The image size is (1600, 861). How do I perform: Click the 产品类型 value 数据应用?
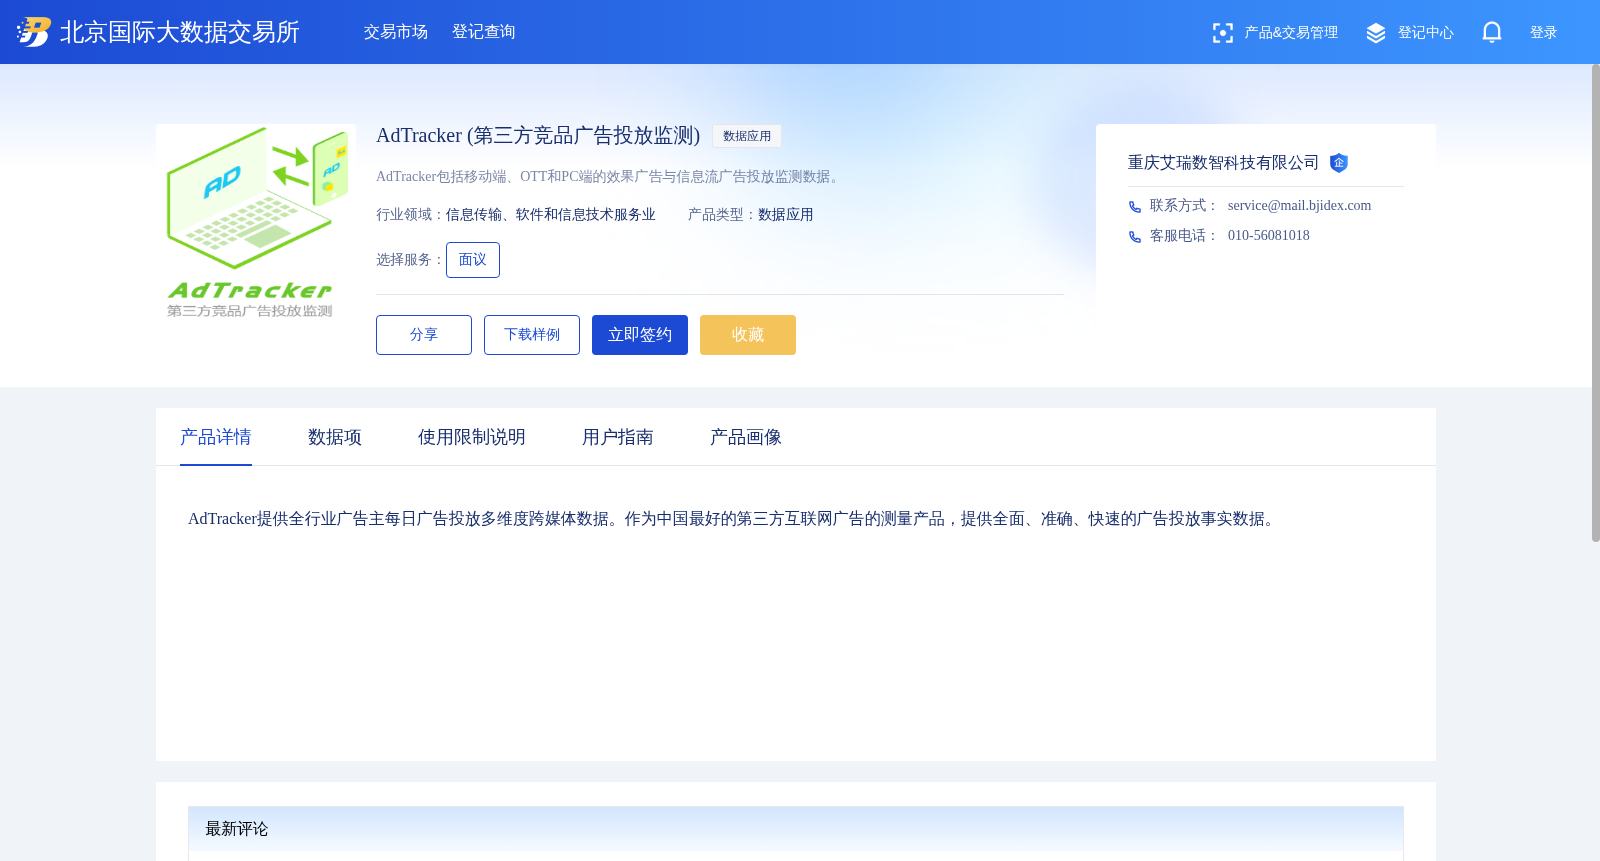tap(786, 215)
